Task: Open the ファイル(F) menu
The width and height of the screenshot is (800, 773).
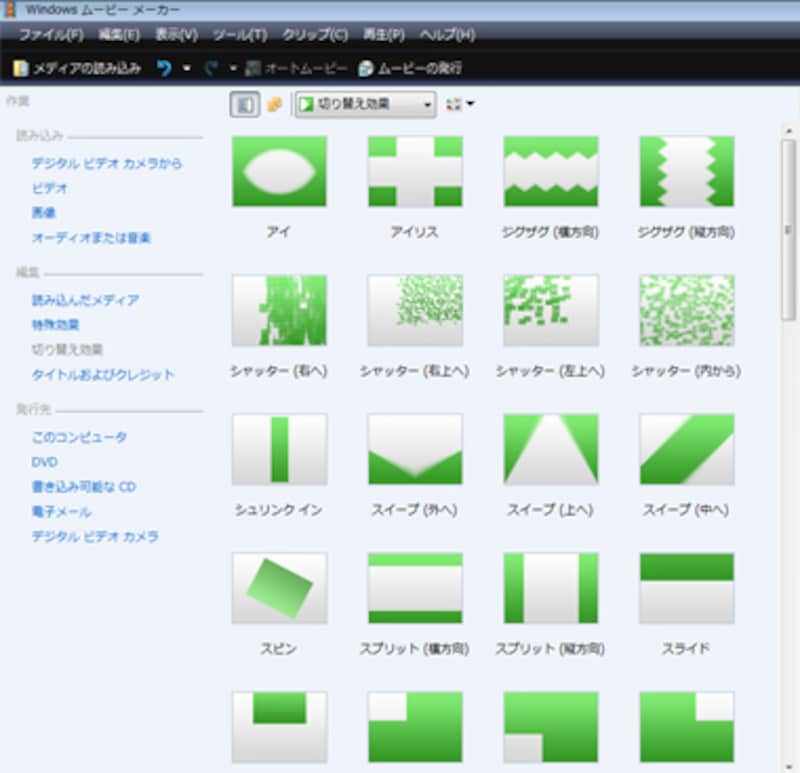Action: [x=50, y=35]
